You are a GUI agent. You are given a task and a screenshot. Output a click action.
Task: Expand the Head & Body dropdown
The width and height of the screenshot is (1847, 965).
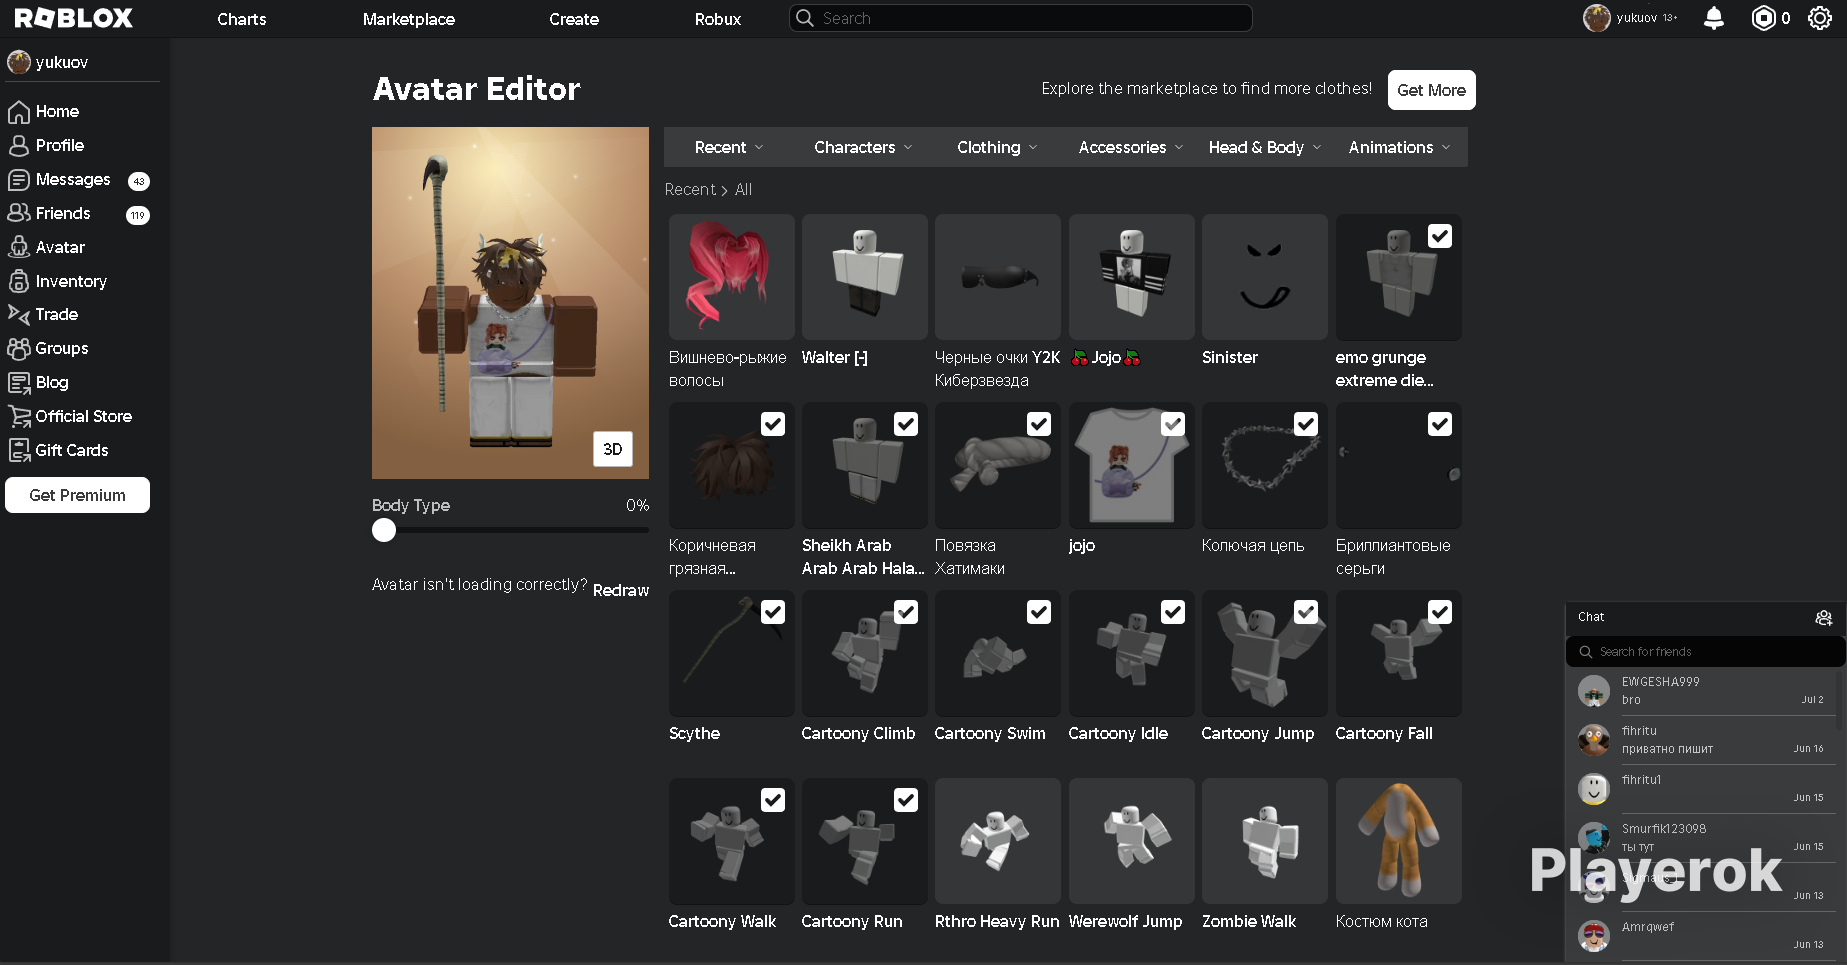pyautogui.click(x=1265, y=147)
